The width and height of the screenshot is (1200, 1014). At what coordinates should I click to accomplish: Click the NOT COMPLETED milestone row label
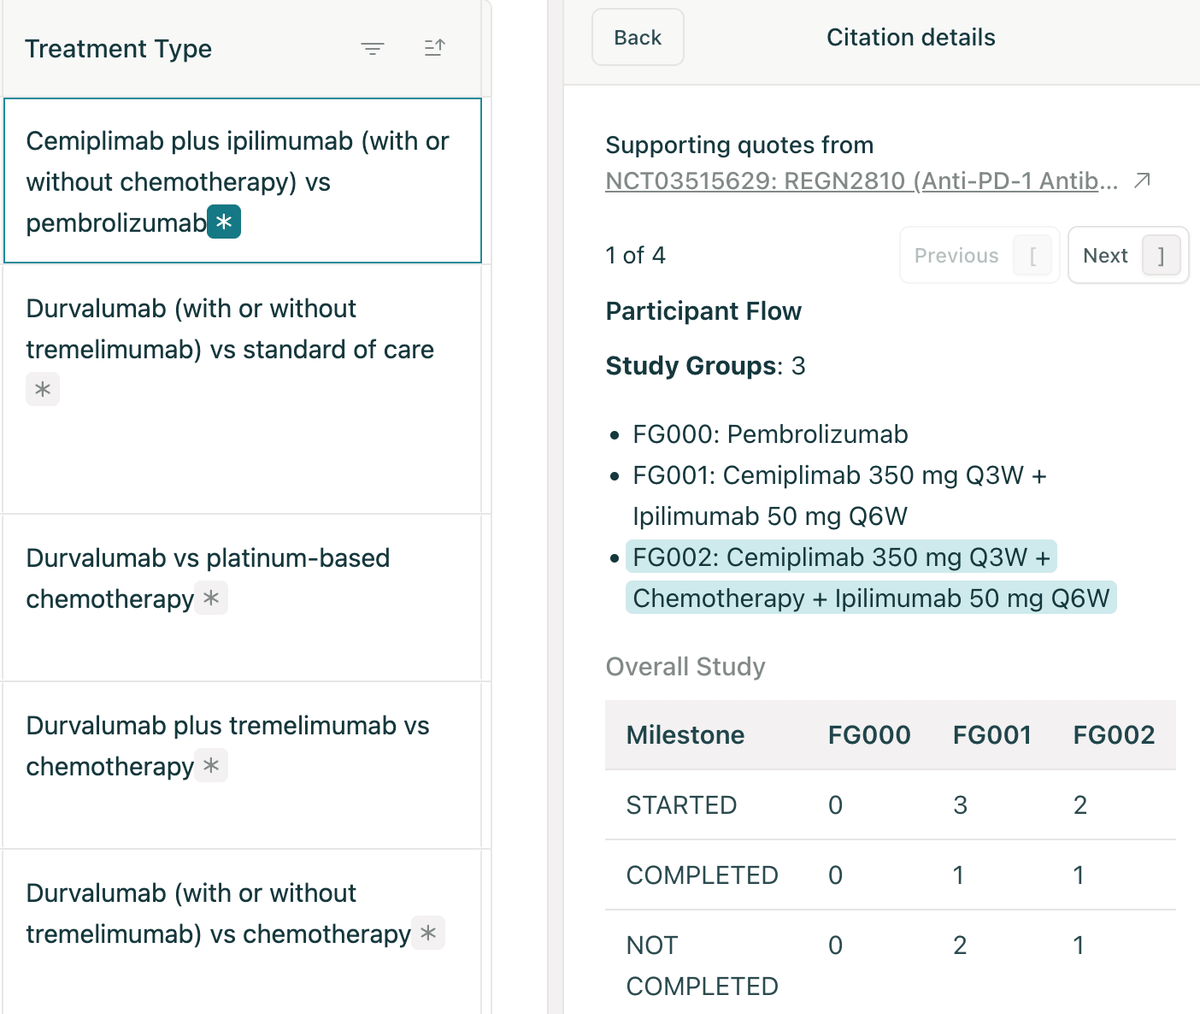click(x=702, y=966)
